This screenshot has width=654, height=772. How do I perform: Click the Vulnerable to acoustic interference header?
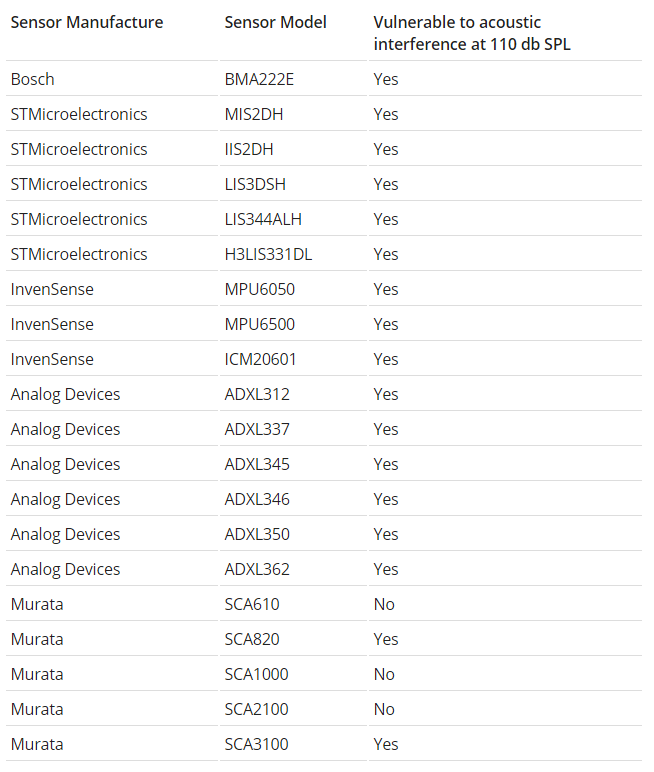point(471,33)
